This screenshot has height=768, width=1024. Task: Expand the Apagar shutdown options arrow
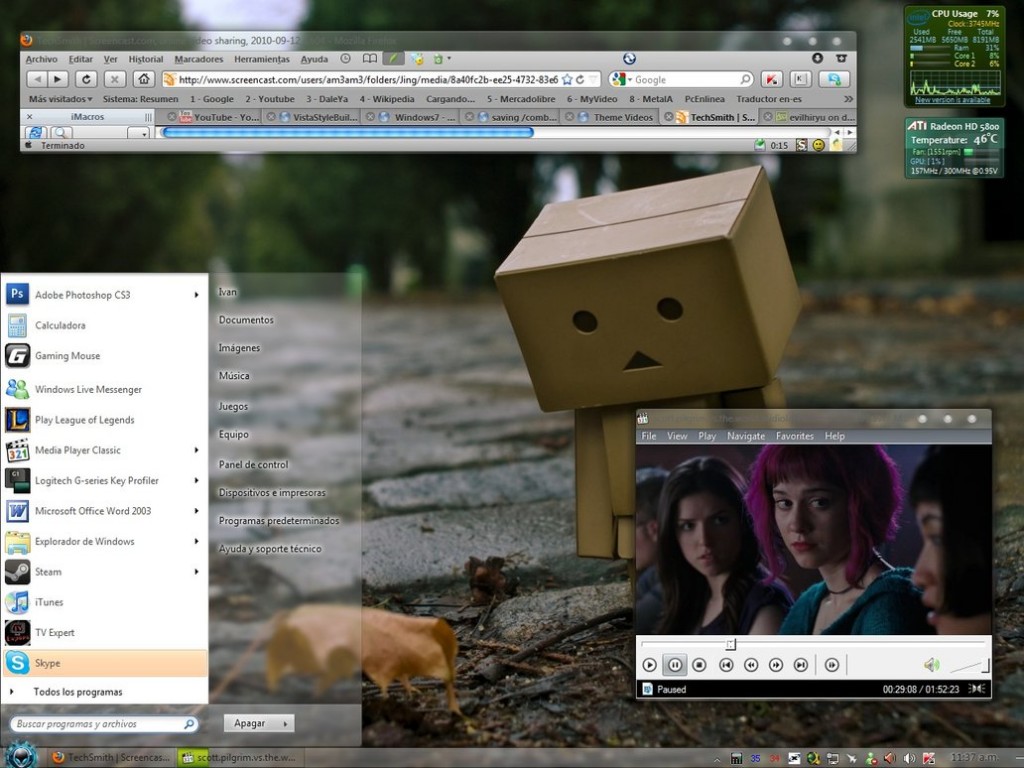pos(285,723)
